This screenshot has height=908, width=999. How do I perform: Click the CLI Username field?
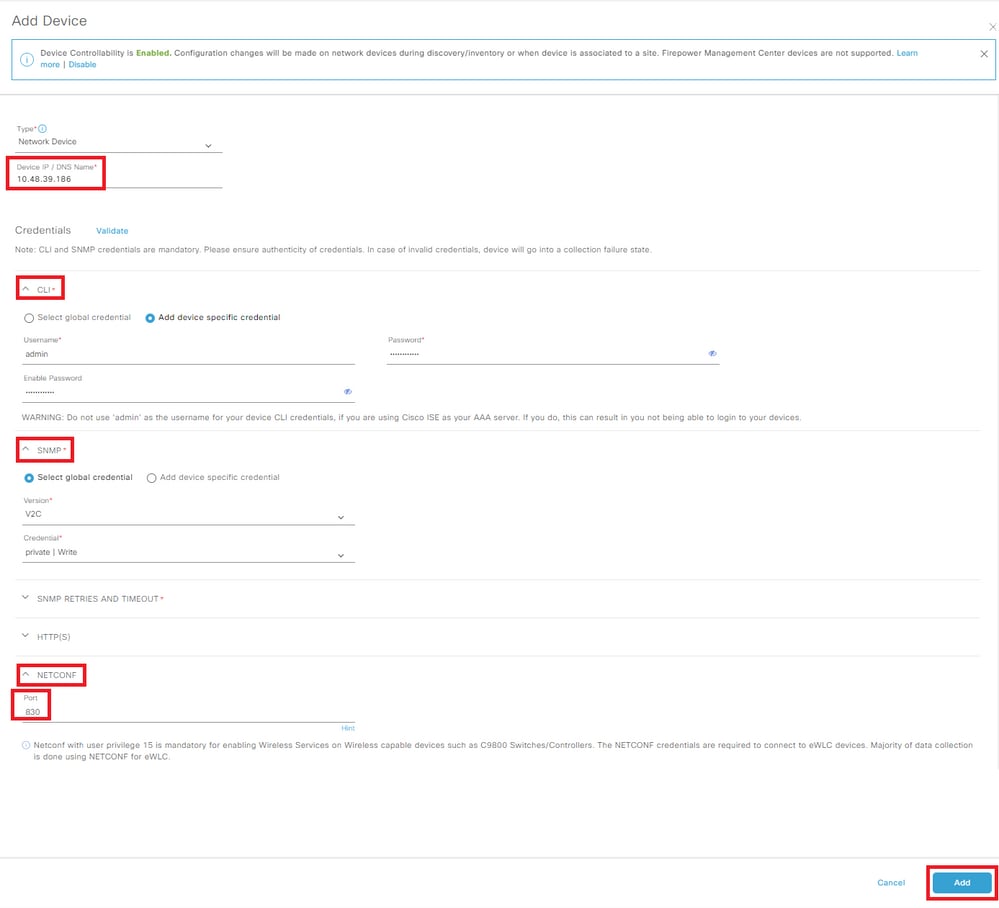189,354
